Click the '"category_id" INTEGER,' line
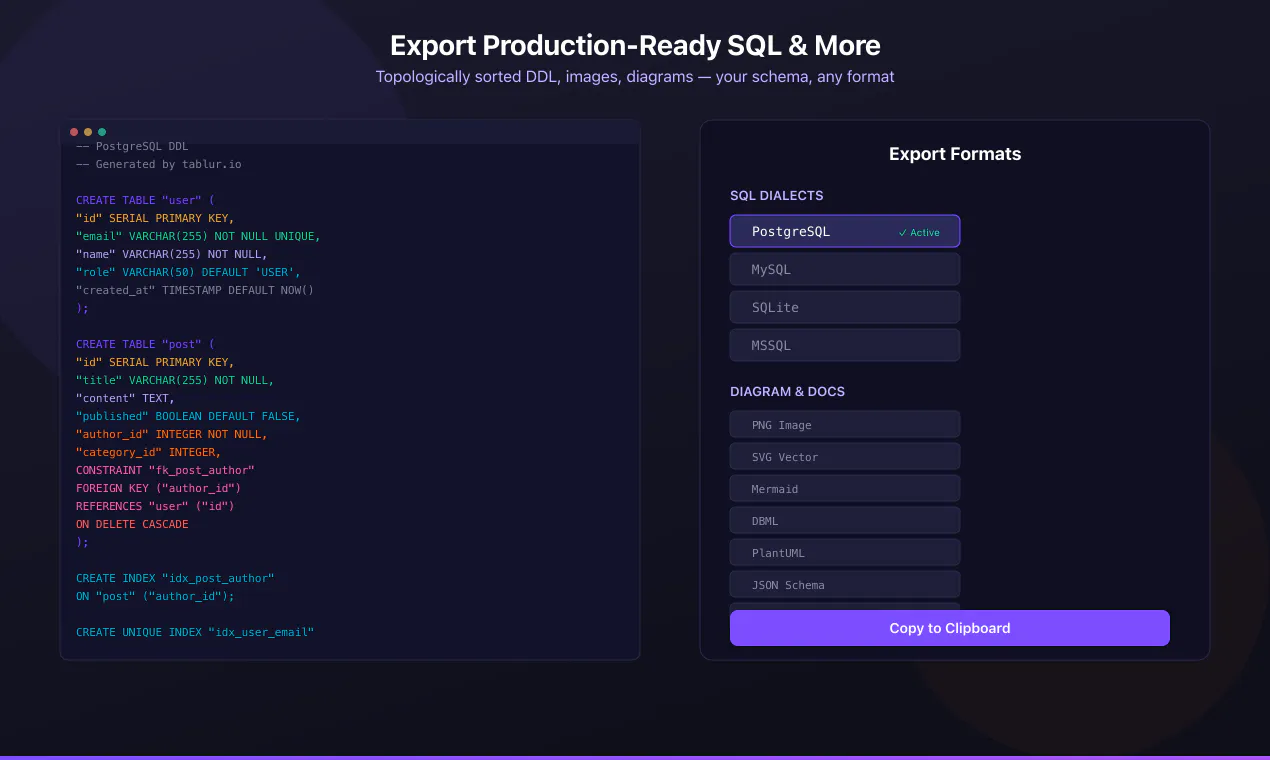This screenshot has width=1270, height=760. click(149, 452)
